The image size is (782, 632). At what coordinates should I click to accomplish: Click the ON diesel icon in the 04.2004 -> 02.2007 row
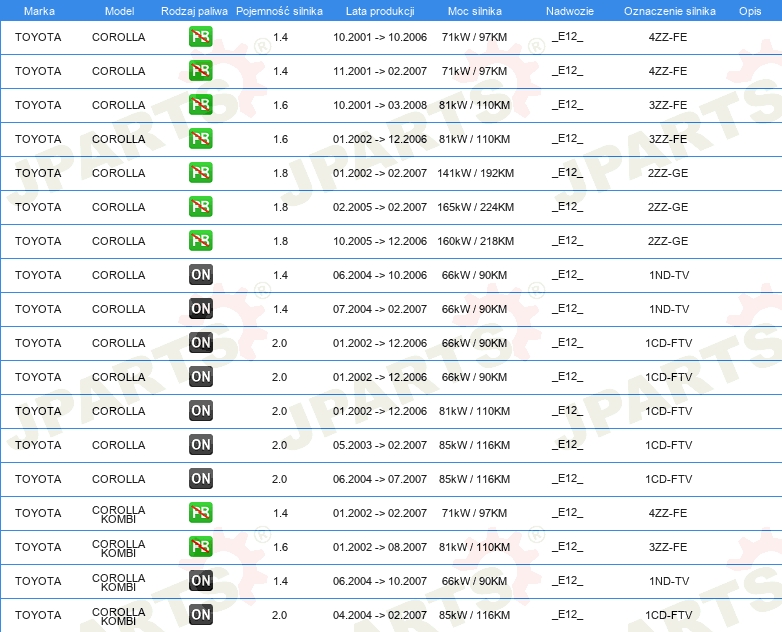[200, 614]
